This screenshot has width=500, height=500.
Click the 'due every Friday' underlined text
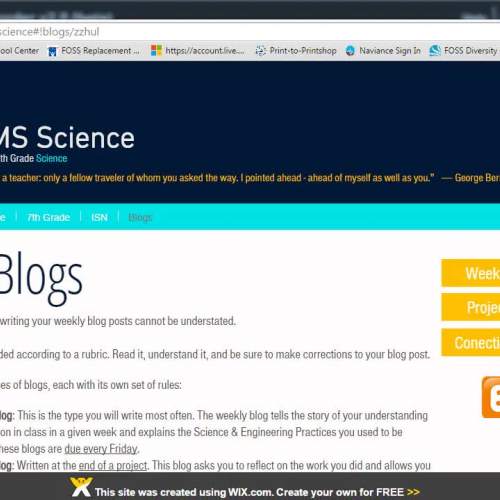[x=101, y=449]
